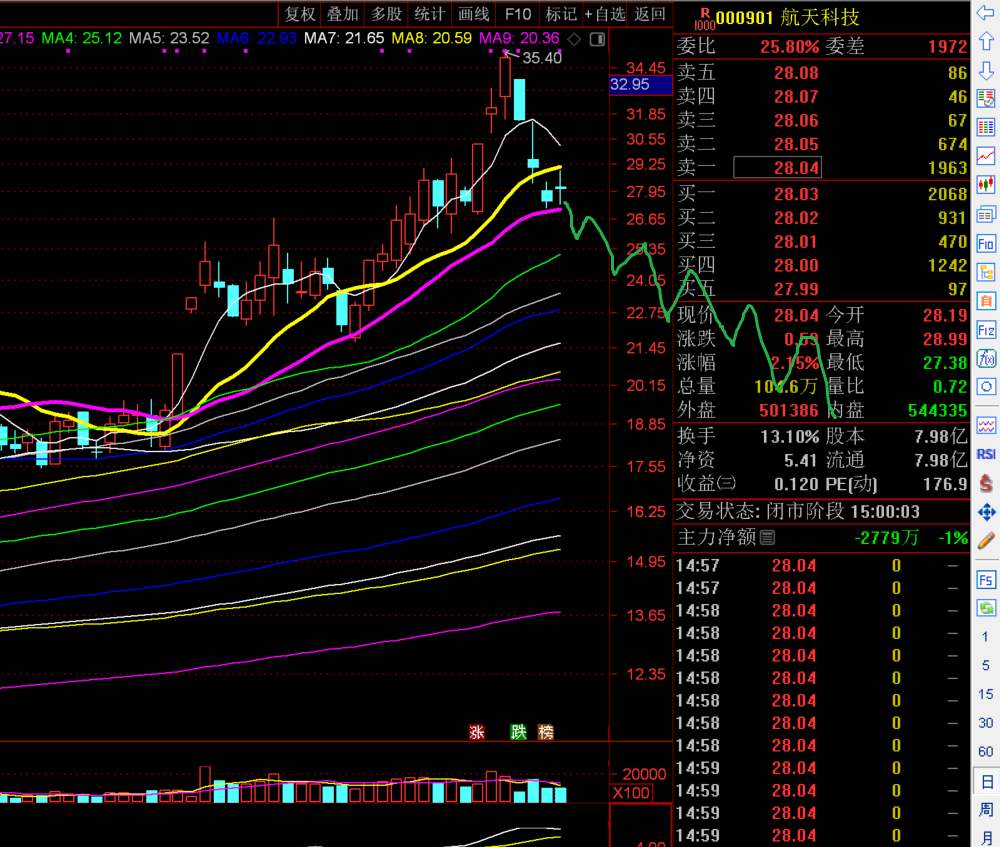
Task: Click the 外盘 501386 value
Action: (788, 411)
